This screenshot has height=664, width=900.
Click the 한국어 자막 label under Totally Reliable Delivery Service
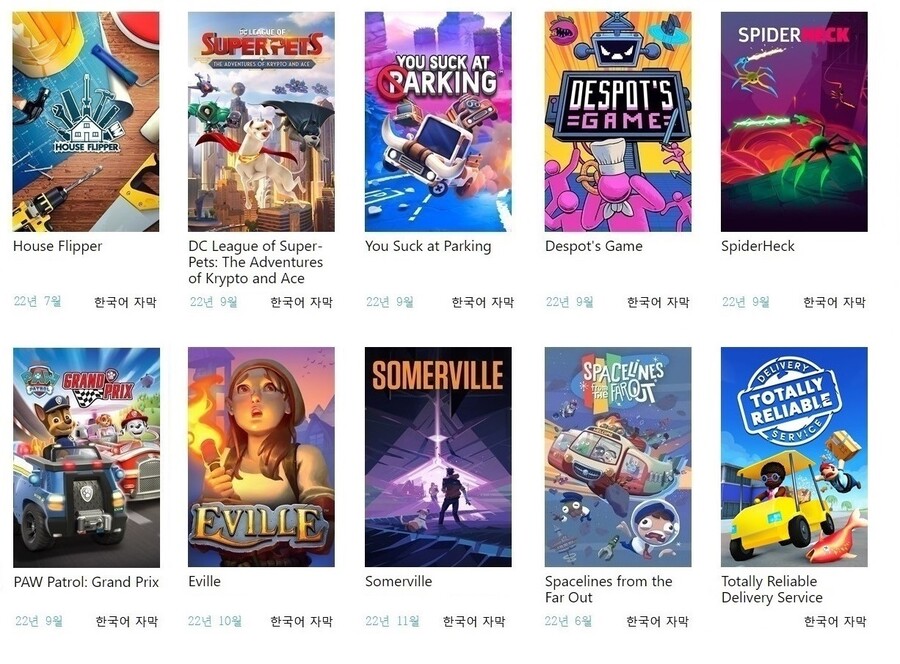pyautogui.click(x=835, y=621)
